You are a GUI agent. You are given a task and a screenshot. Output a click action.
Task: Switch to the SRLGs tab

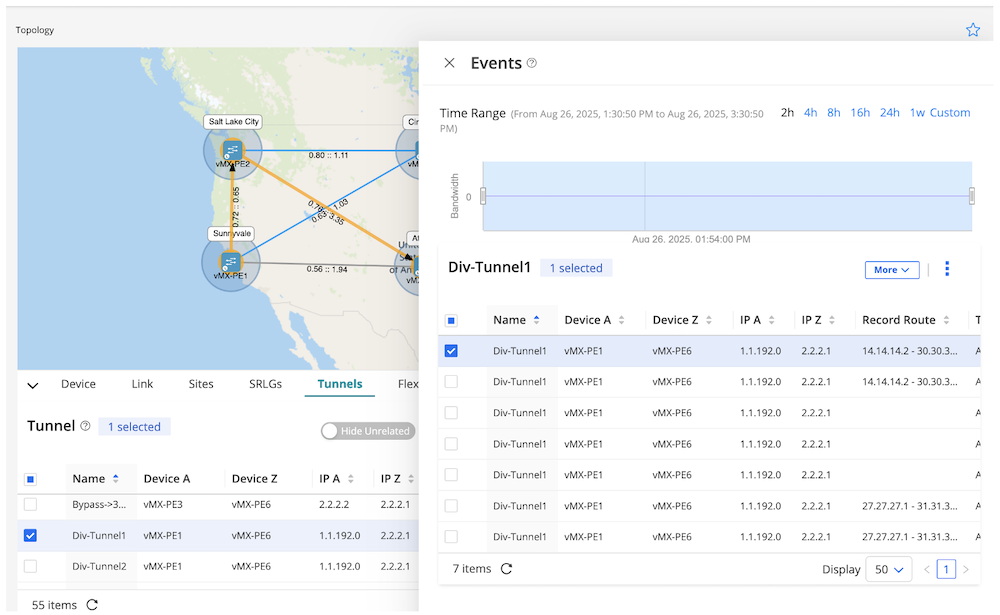coord(265,384)
